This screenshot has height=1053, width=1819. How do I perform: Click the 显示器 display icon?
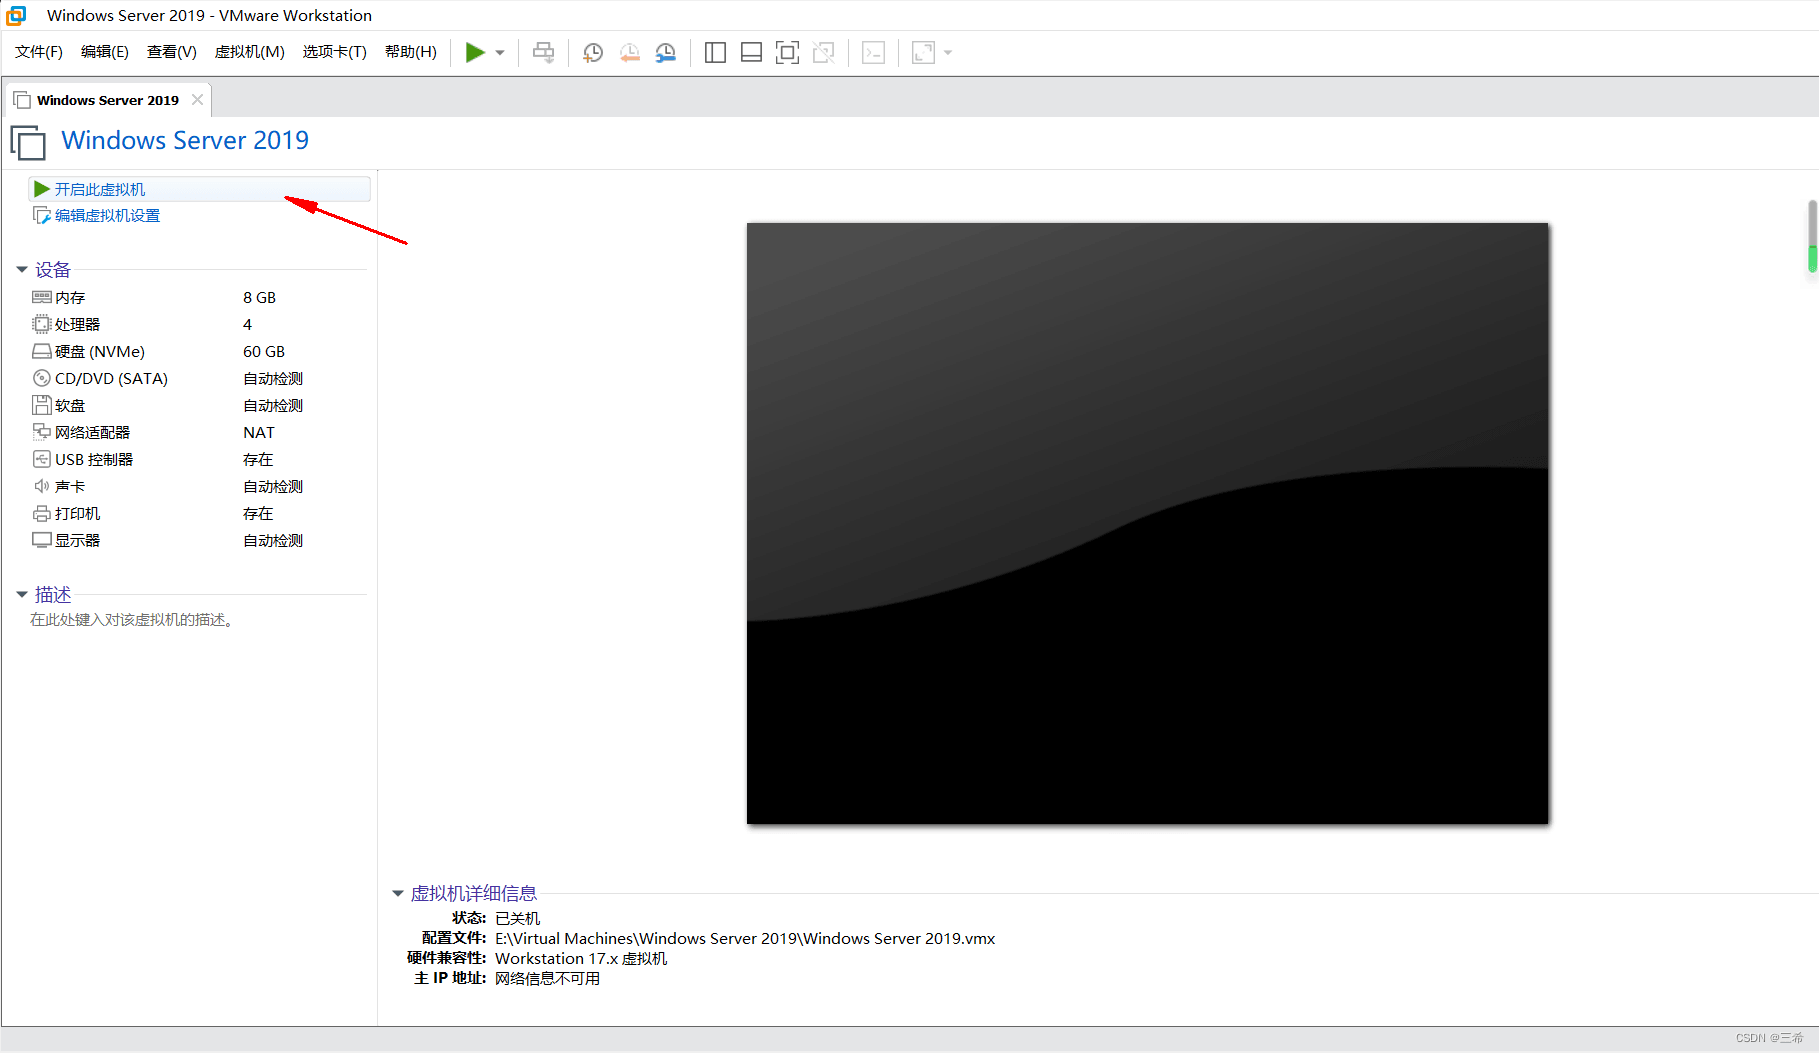point(41,541)
